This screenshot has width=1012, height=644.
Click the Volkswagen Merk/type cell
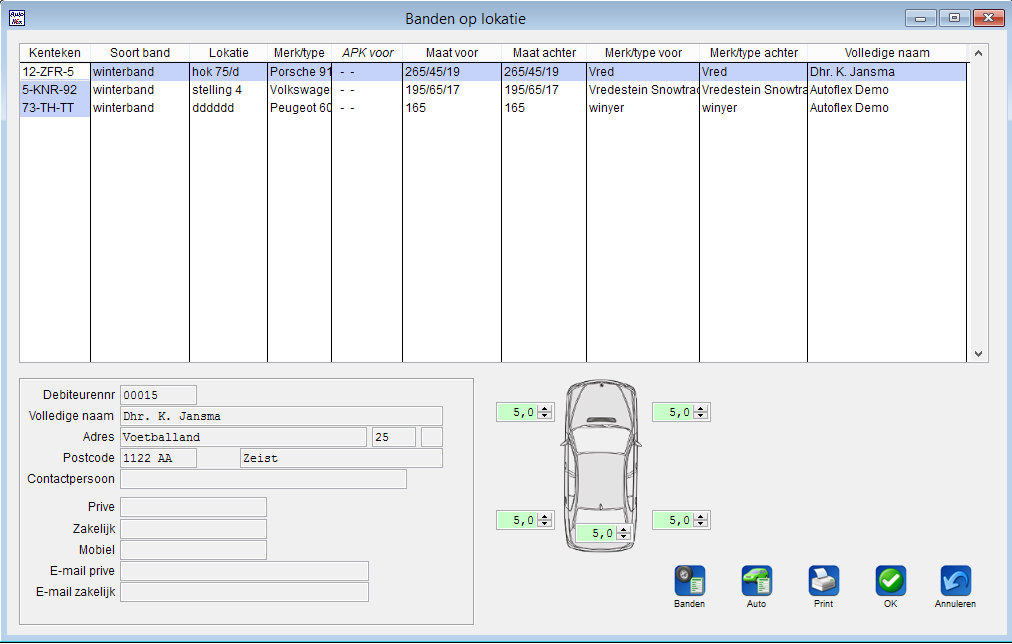click(299, 90)
